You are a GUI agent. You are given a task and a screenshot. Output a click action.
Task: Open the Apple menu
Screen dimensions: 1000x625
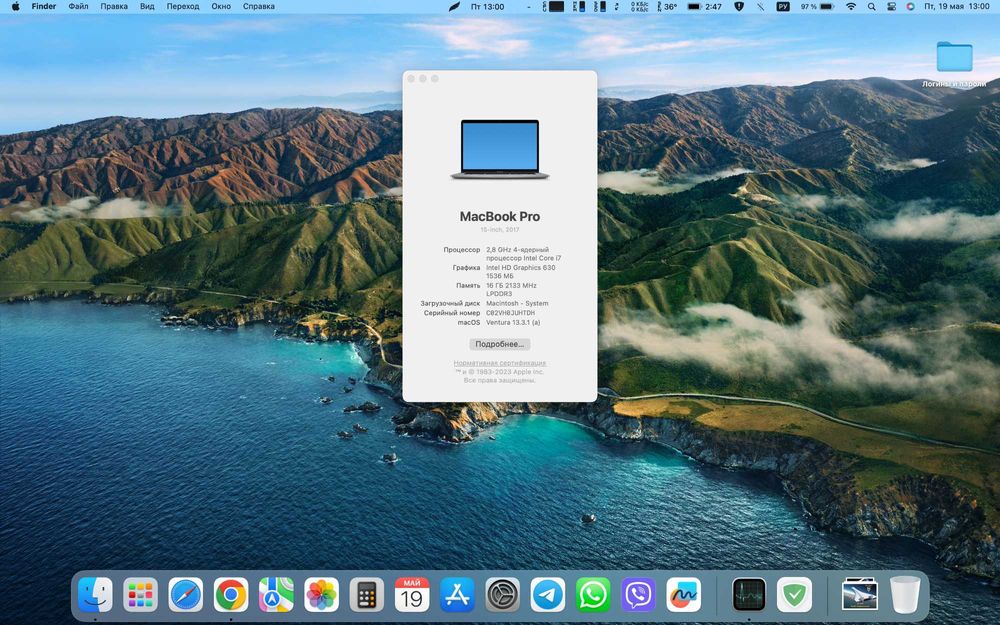point(16,6)
